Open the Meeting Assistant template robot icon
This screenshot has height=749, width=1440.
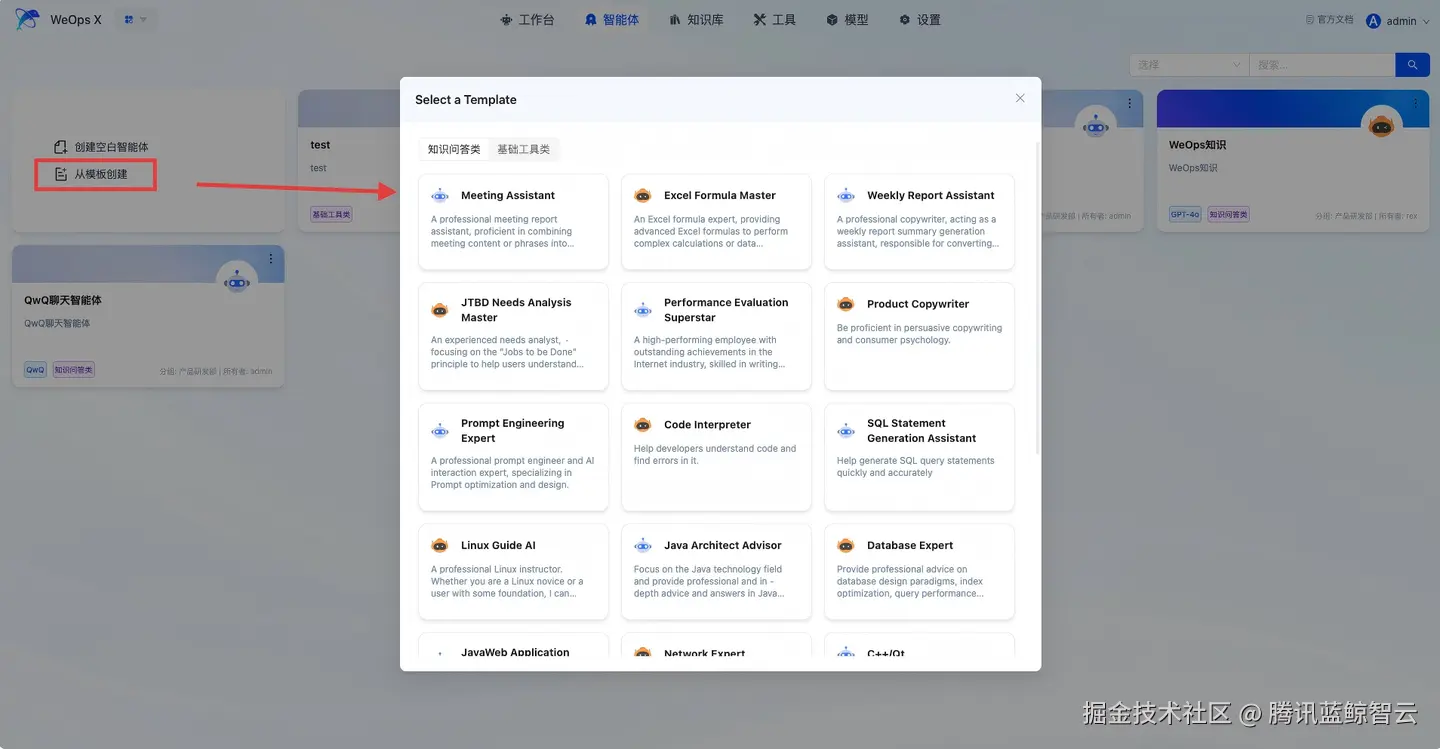[439, 195]
